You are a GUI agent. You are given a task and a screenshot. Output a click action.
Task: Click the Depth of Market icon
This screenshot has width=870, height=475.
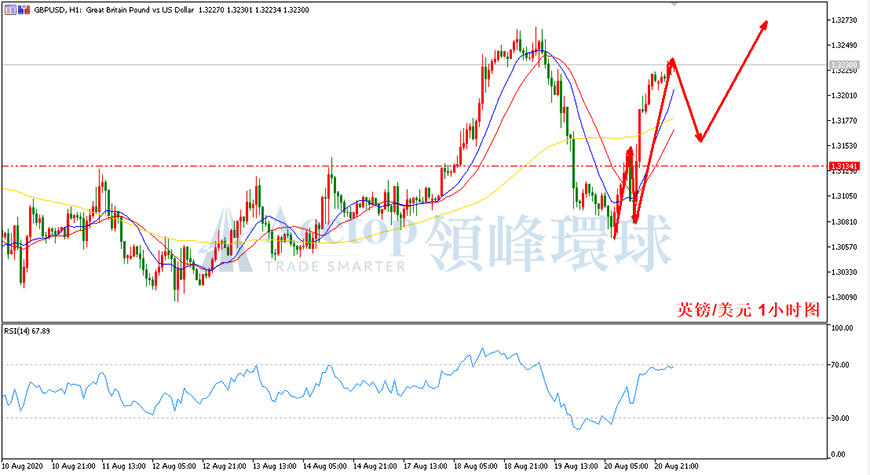(x=24, y=9)
